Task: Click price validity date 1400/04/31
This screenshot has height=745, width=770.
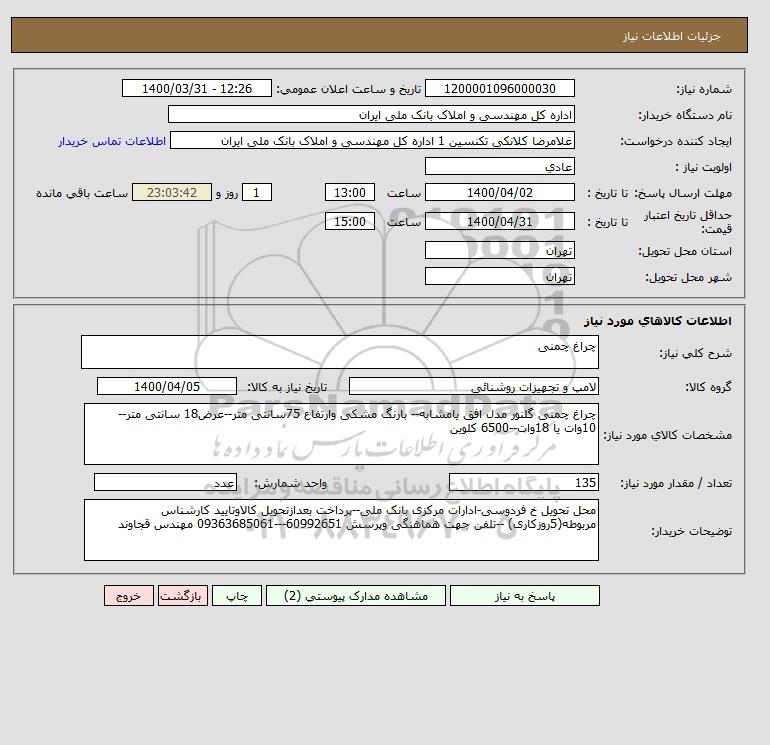Action: pos(499,221)
